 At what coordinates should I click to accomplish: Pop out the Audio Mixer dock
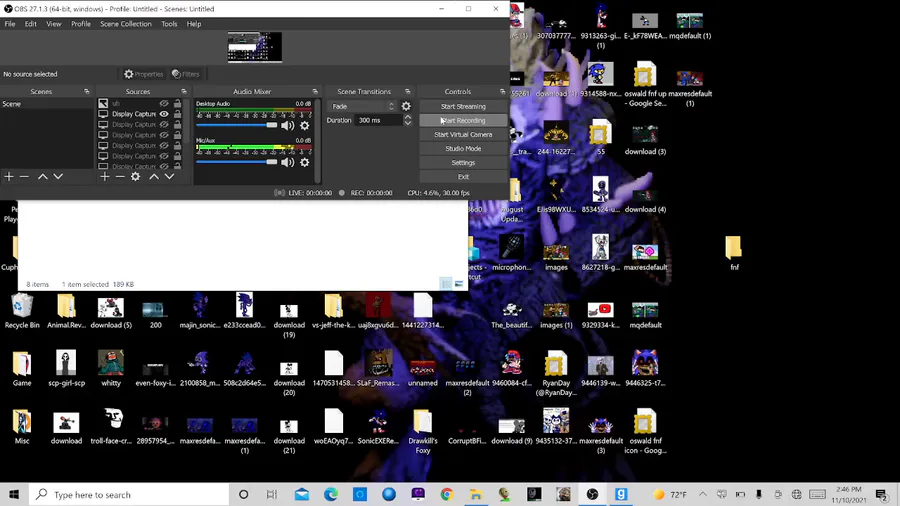click(x=315, y=92)
